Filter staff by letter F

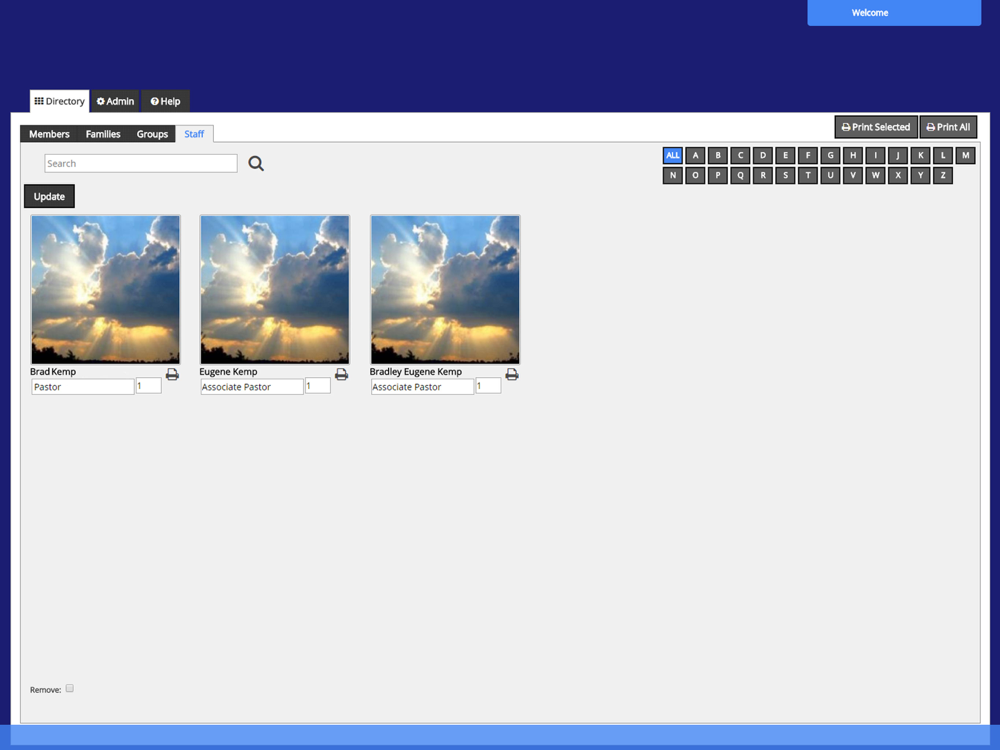pos(808,155)
